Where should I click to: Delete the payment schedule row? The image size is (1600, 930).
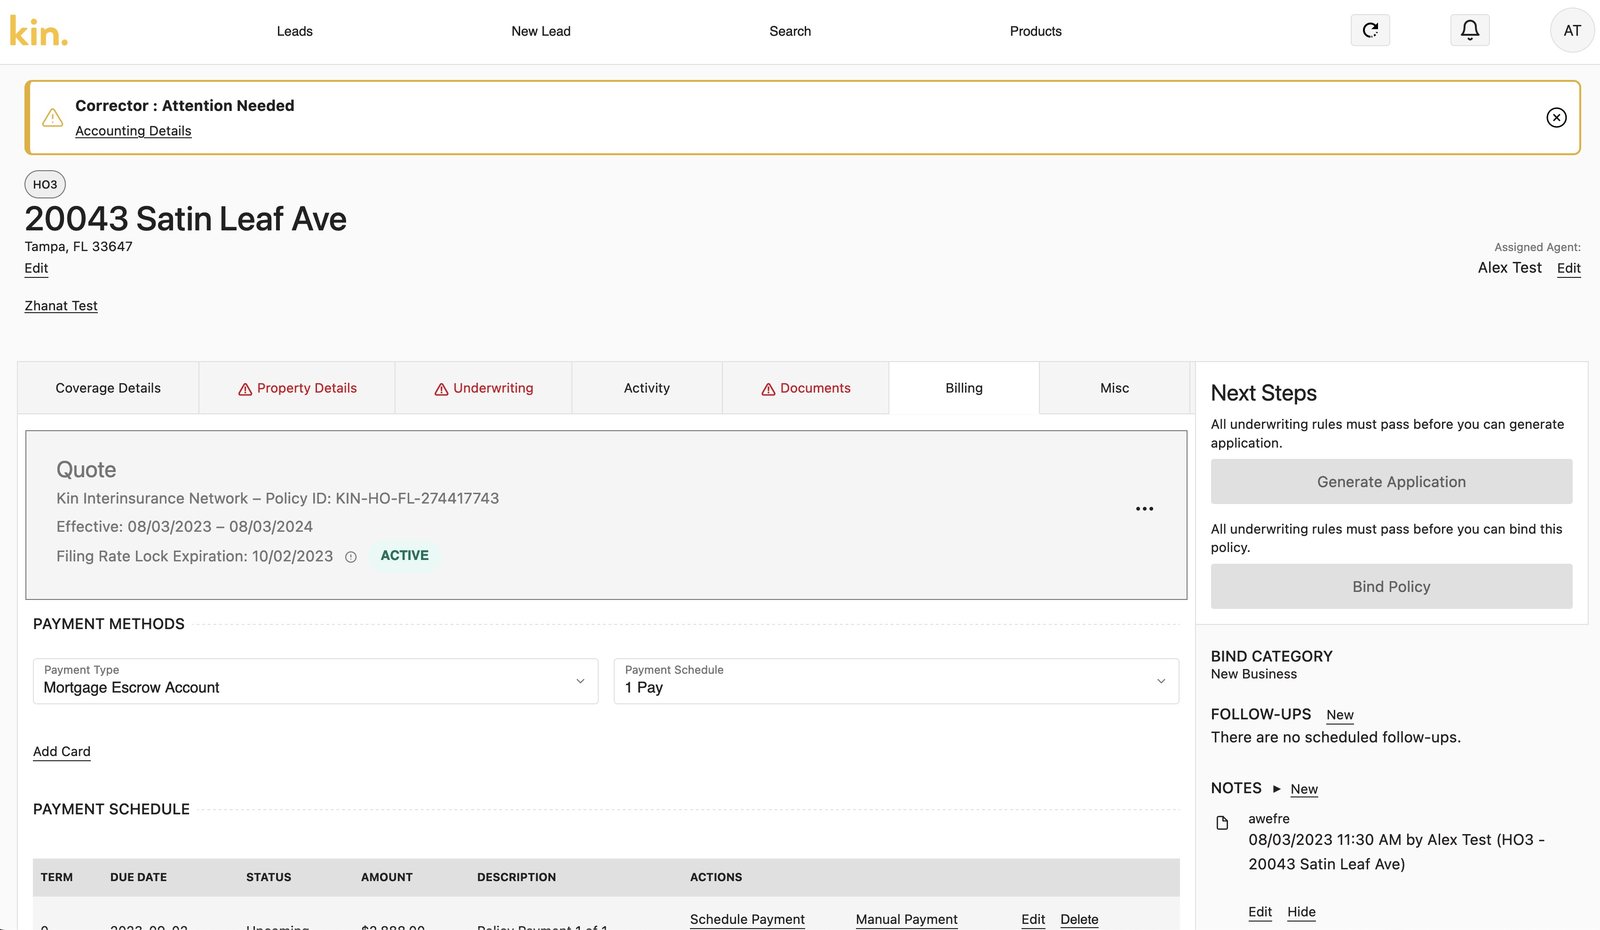pos(1079,920)
